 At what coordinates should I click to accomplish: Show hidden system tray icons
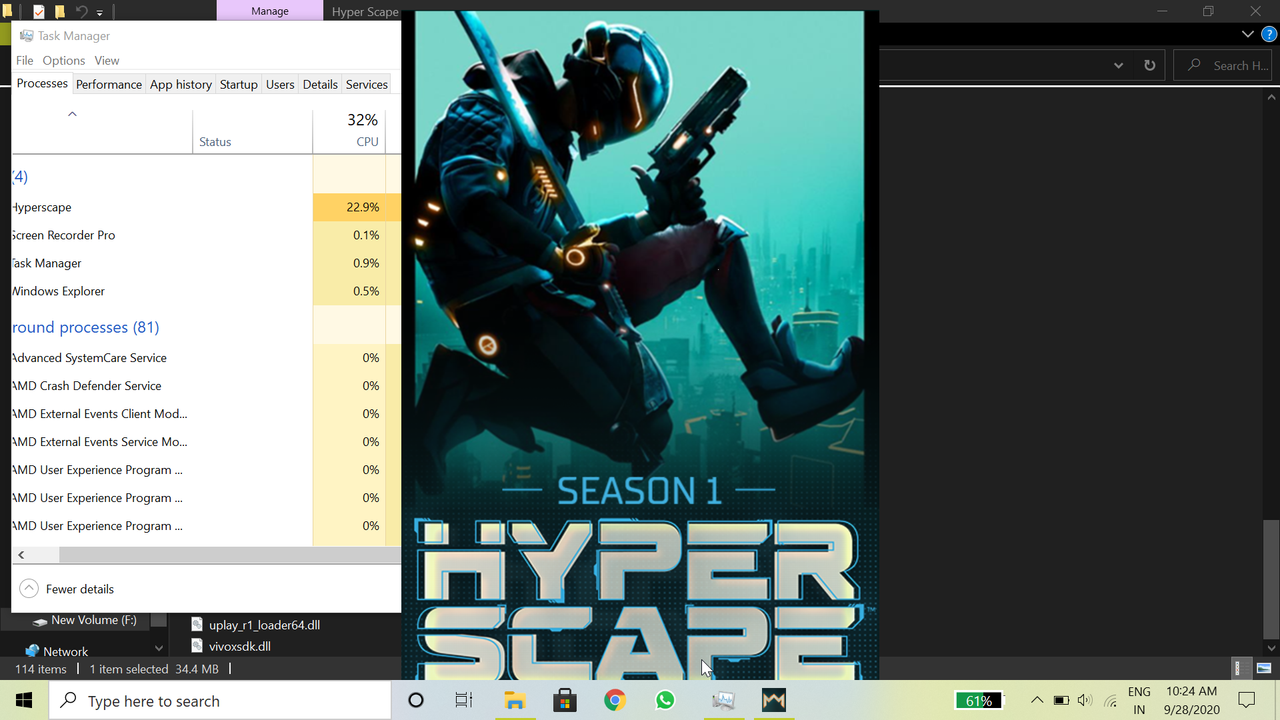point(1037,700)
